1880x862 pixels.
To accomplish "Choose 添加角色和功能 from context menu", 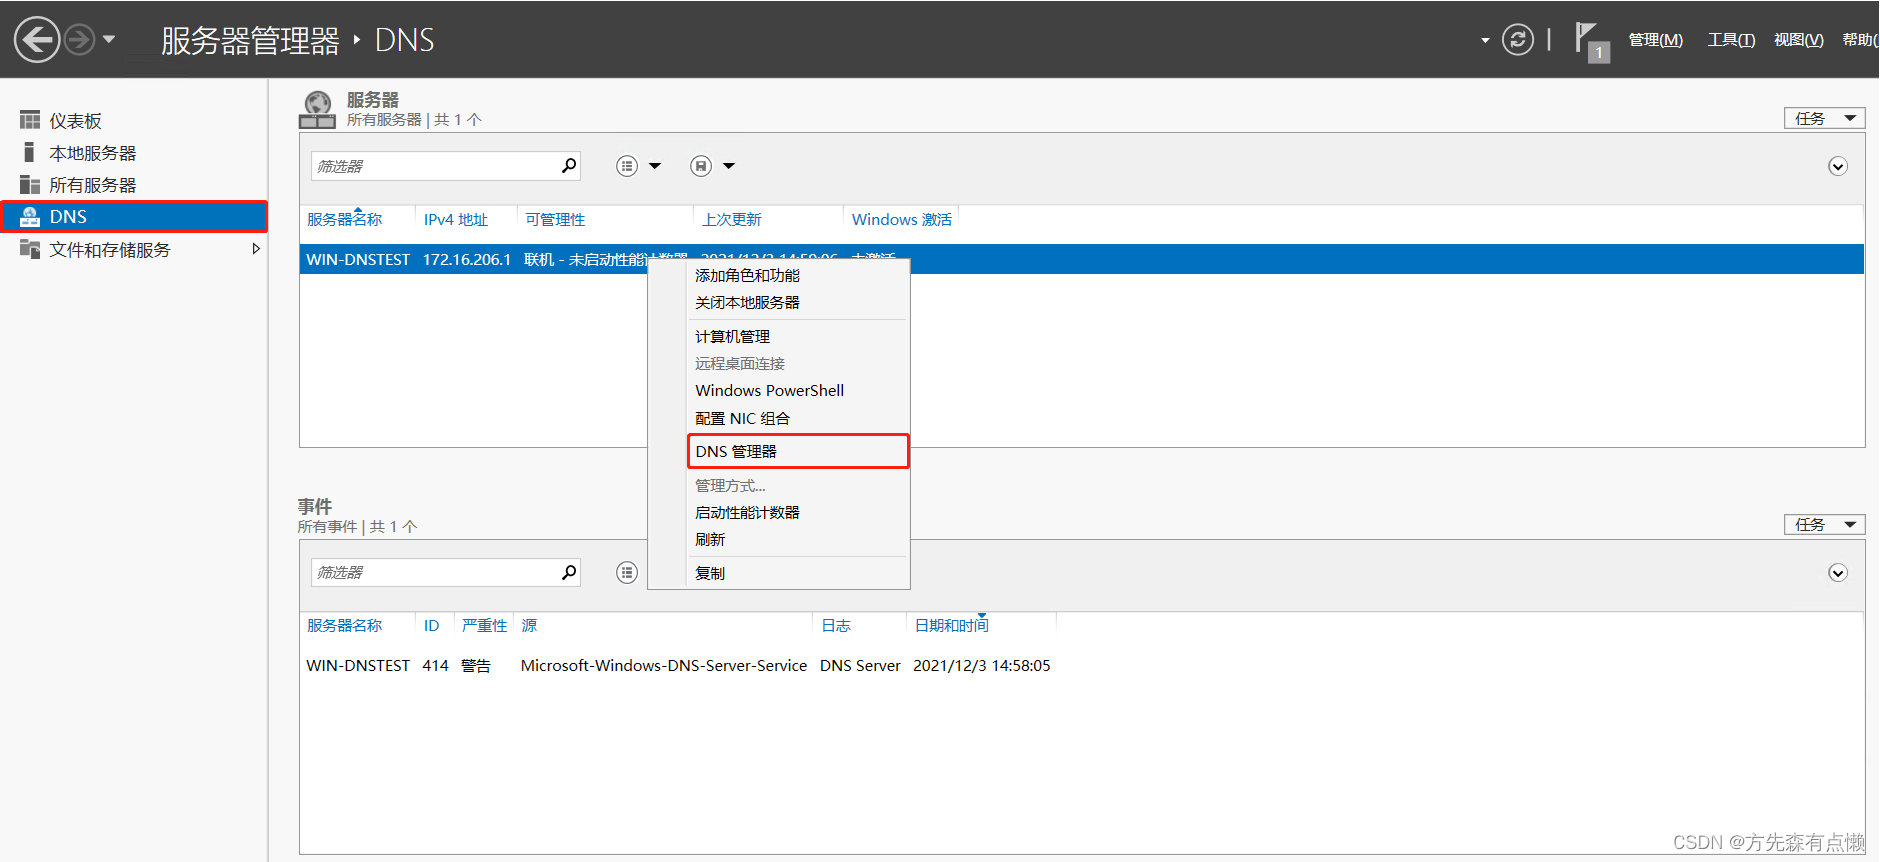I will point(747,275).
